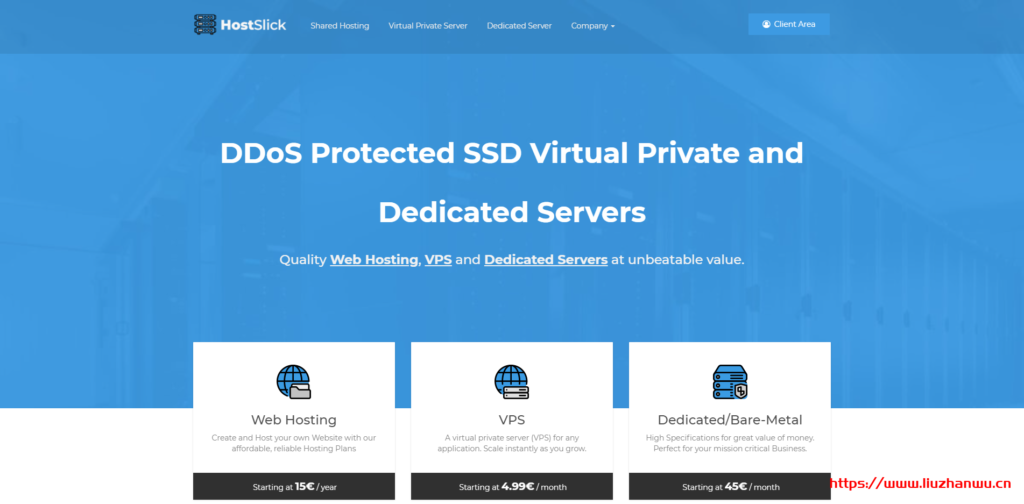Viewport: 1024px width, 504px height.
Task: Click the VPS card title
Action: tap(511, 420)
